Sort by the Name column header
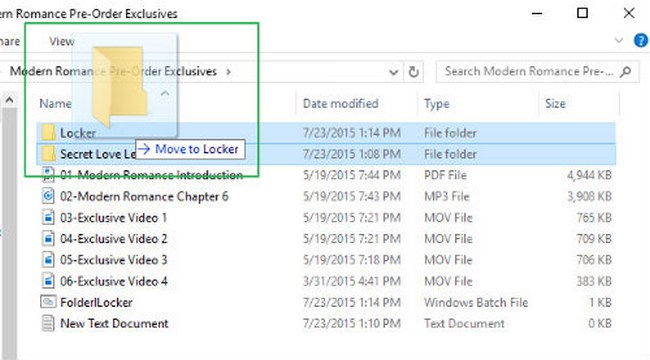The height and width of the screenshot is (360, 650). [55, 104]
